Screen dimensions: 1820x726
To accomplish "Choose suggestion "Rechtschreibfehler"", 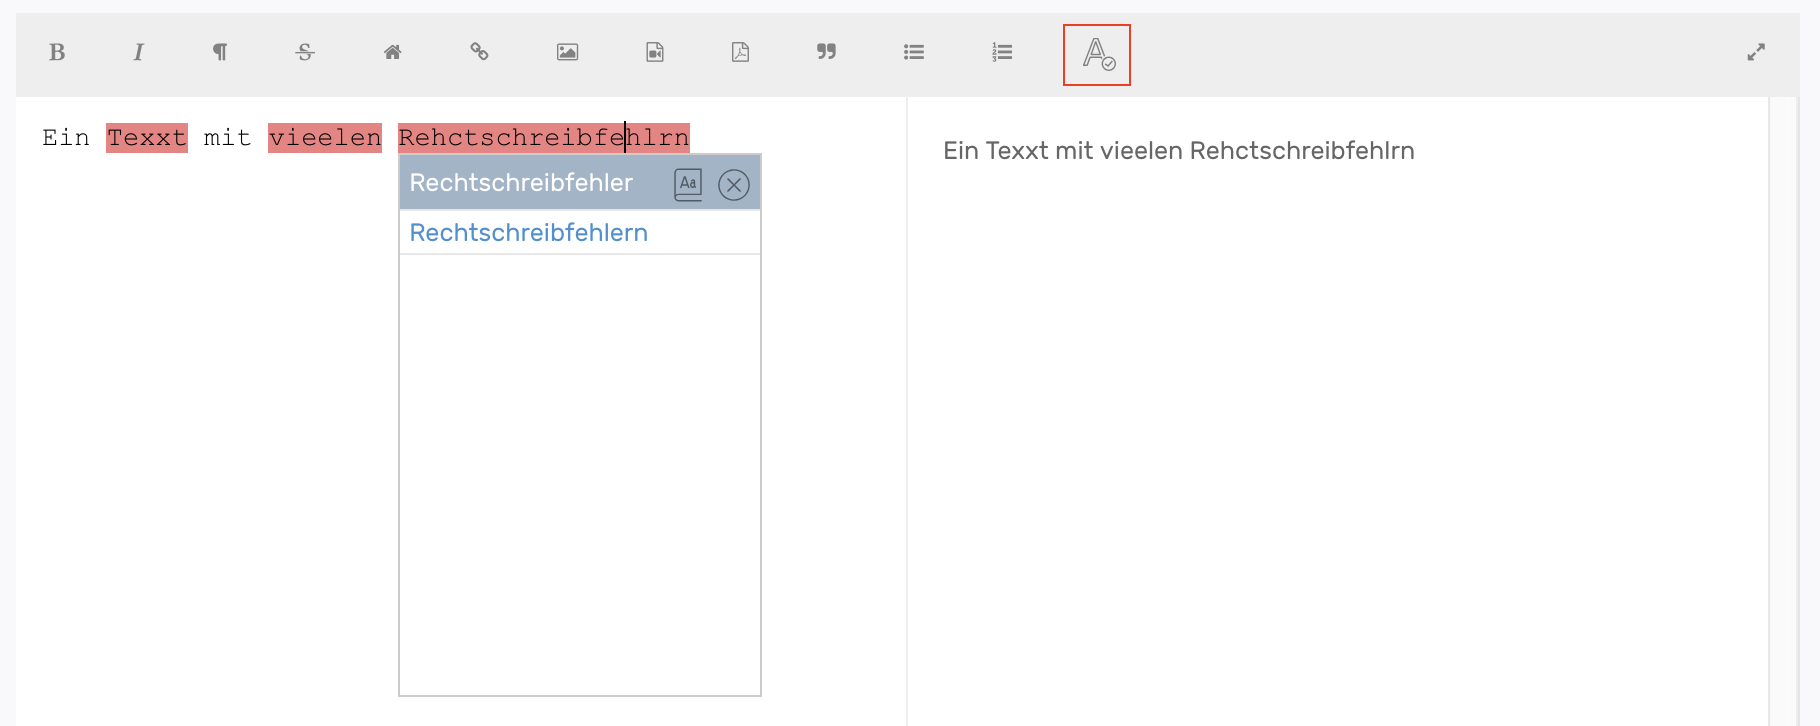I will pos(521,183).
